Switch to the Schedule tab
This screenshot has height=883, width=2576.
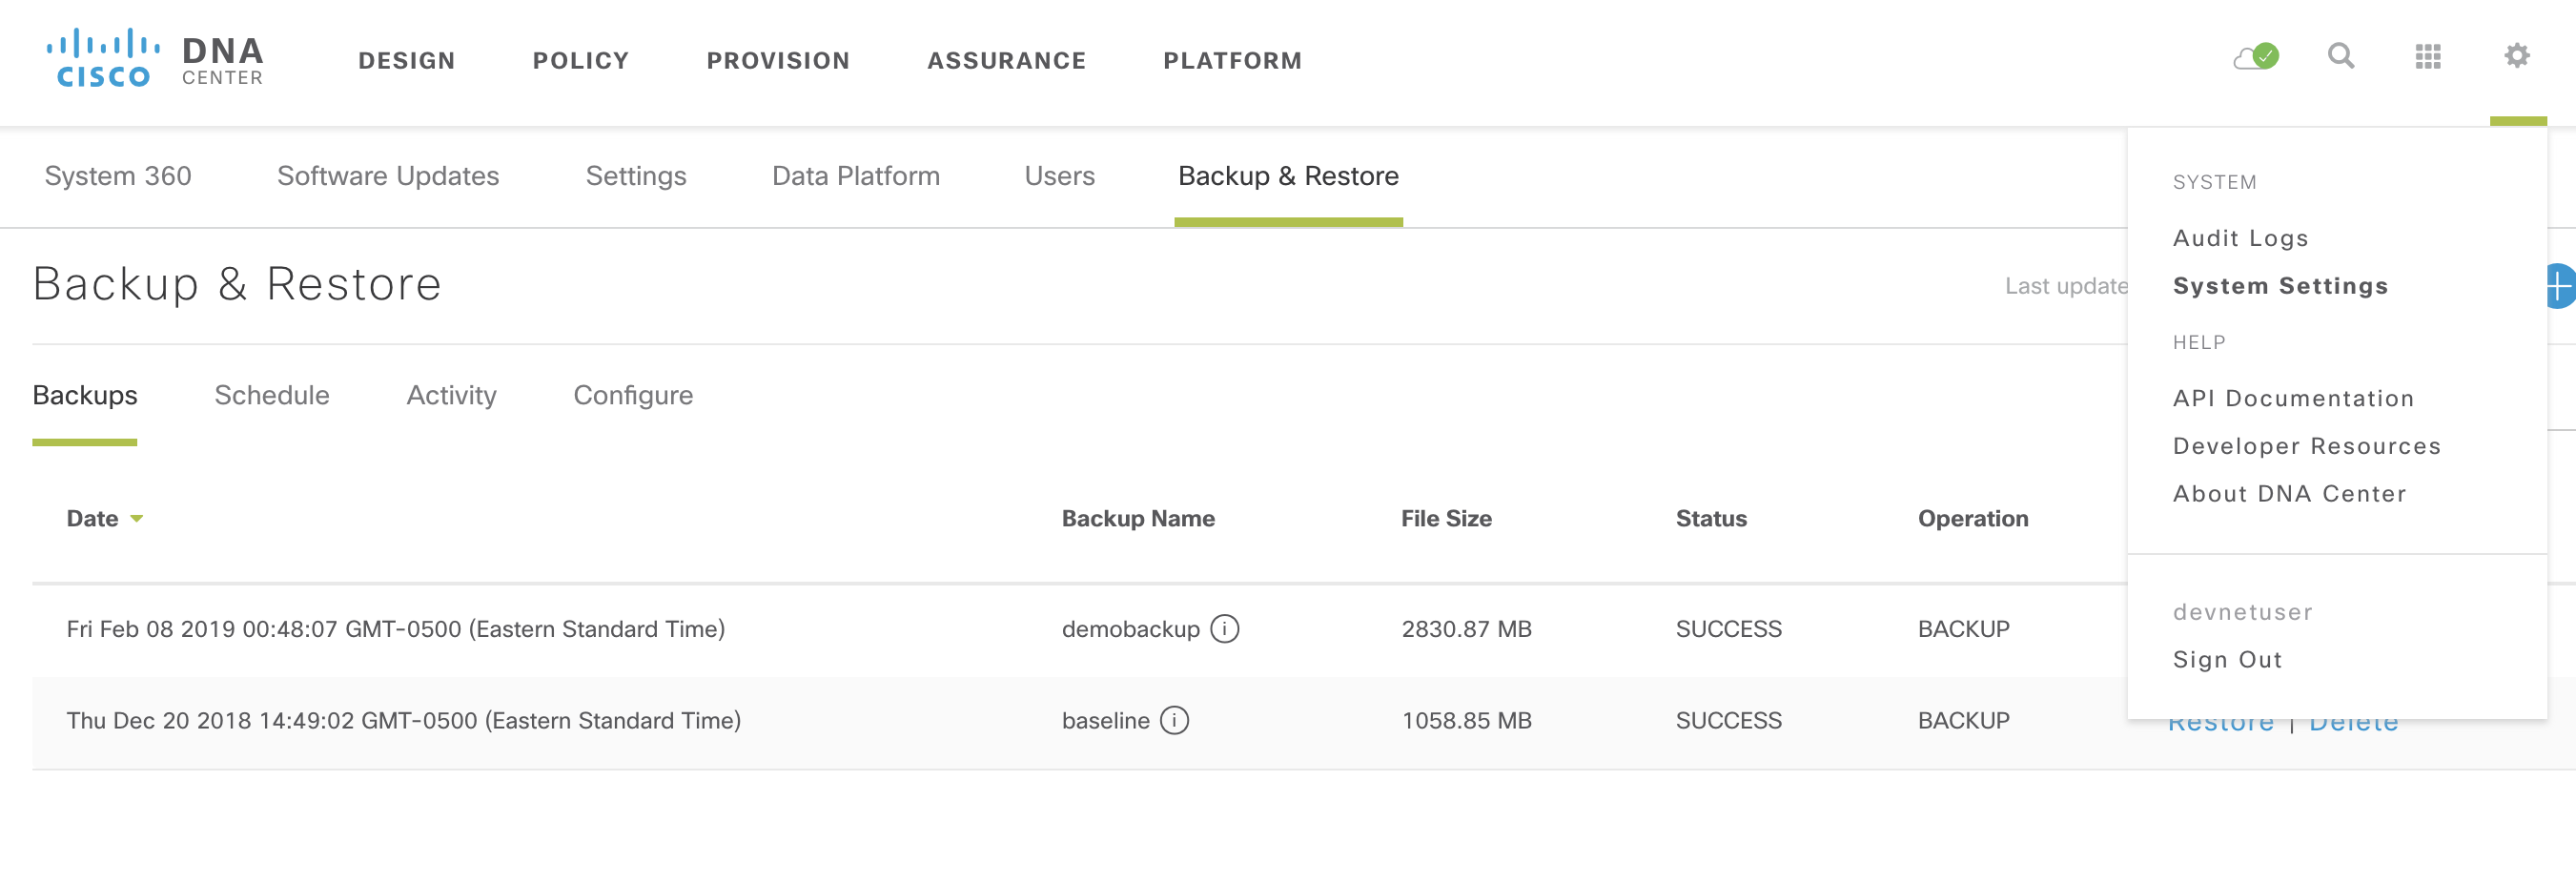tap(271, 395)
